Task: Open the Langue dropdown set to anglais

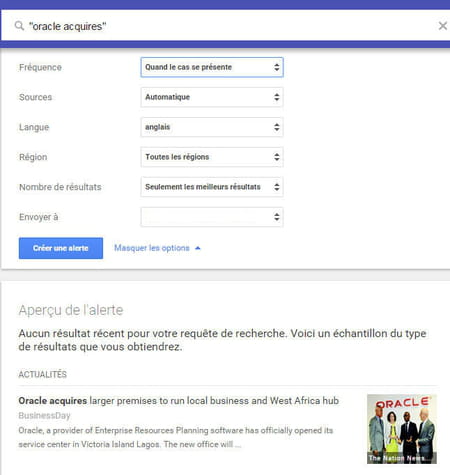Action: 212,127
